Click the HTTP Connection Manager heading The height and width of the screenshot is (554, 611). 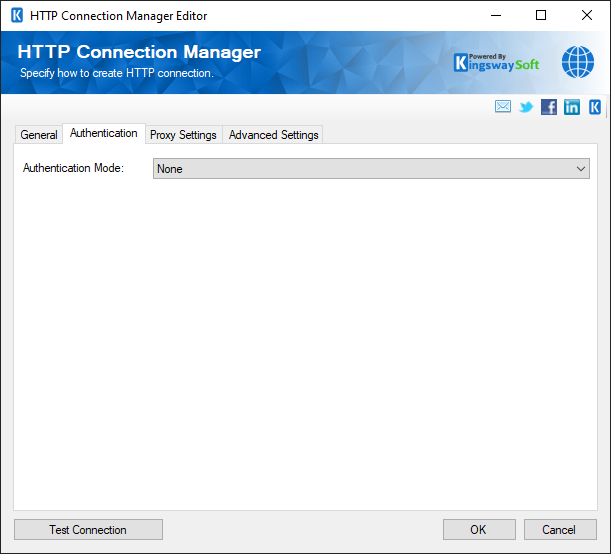139,52
